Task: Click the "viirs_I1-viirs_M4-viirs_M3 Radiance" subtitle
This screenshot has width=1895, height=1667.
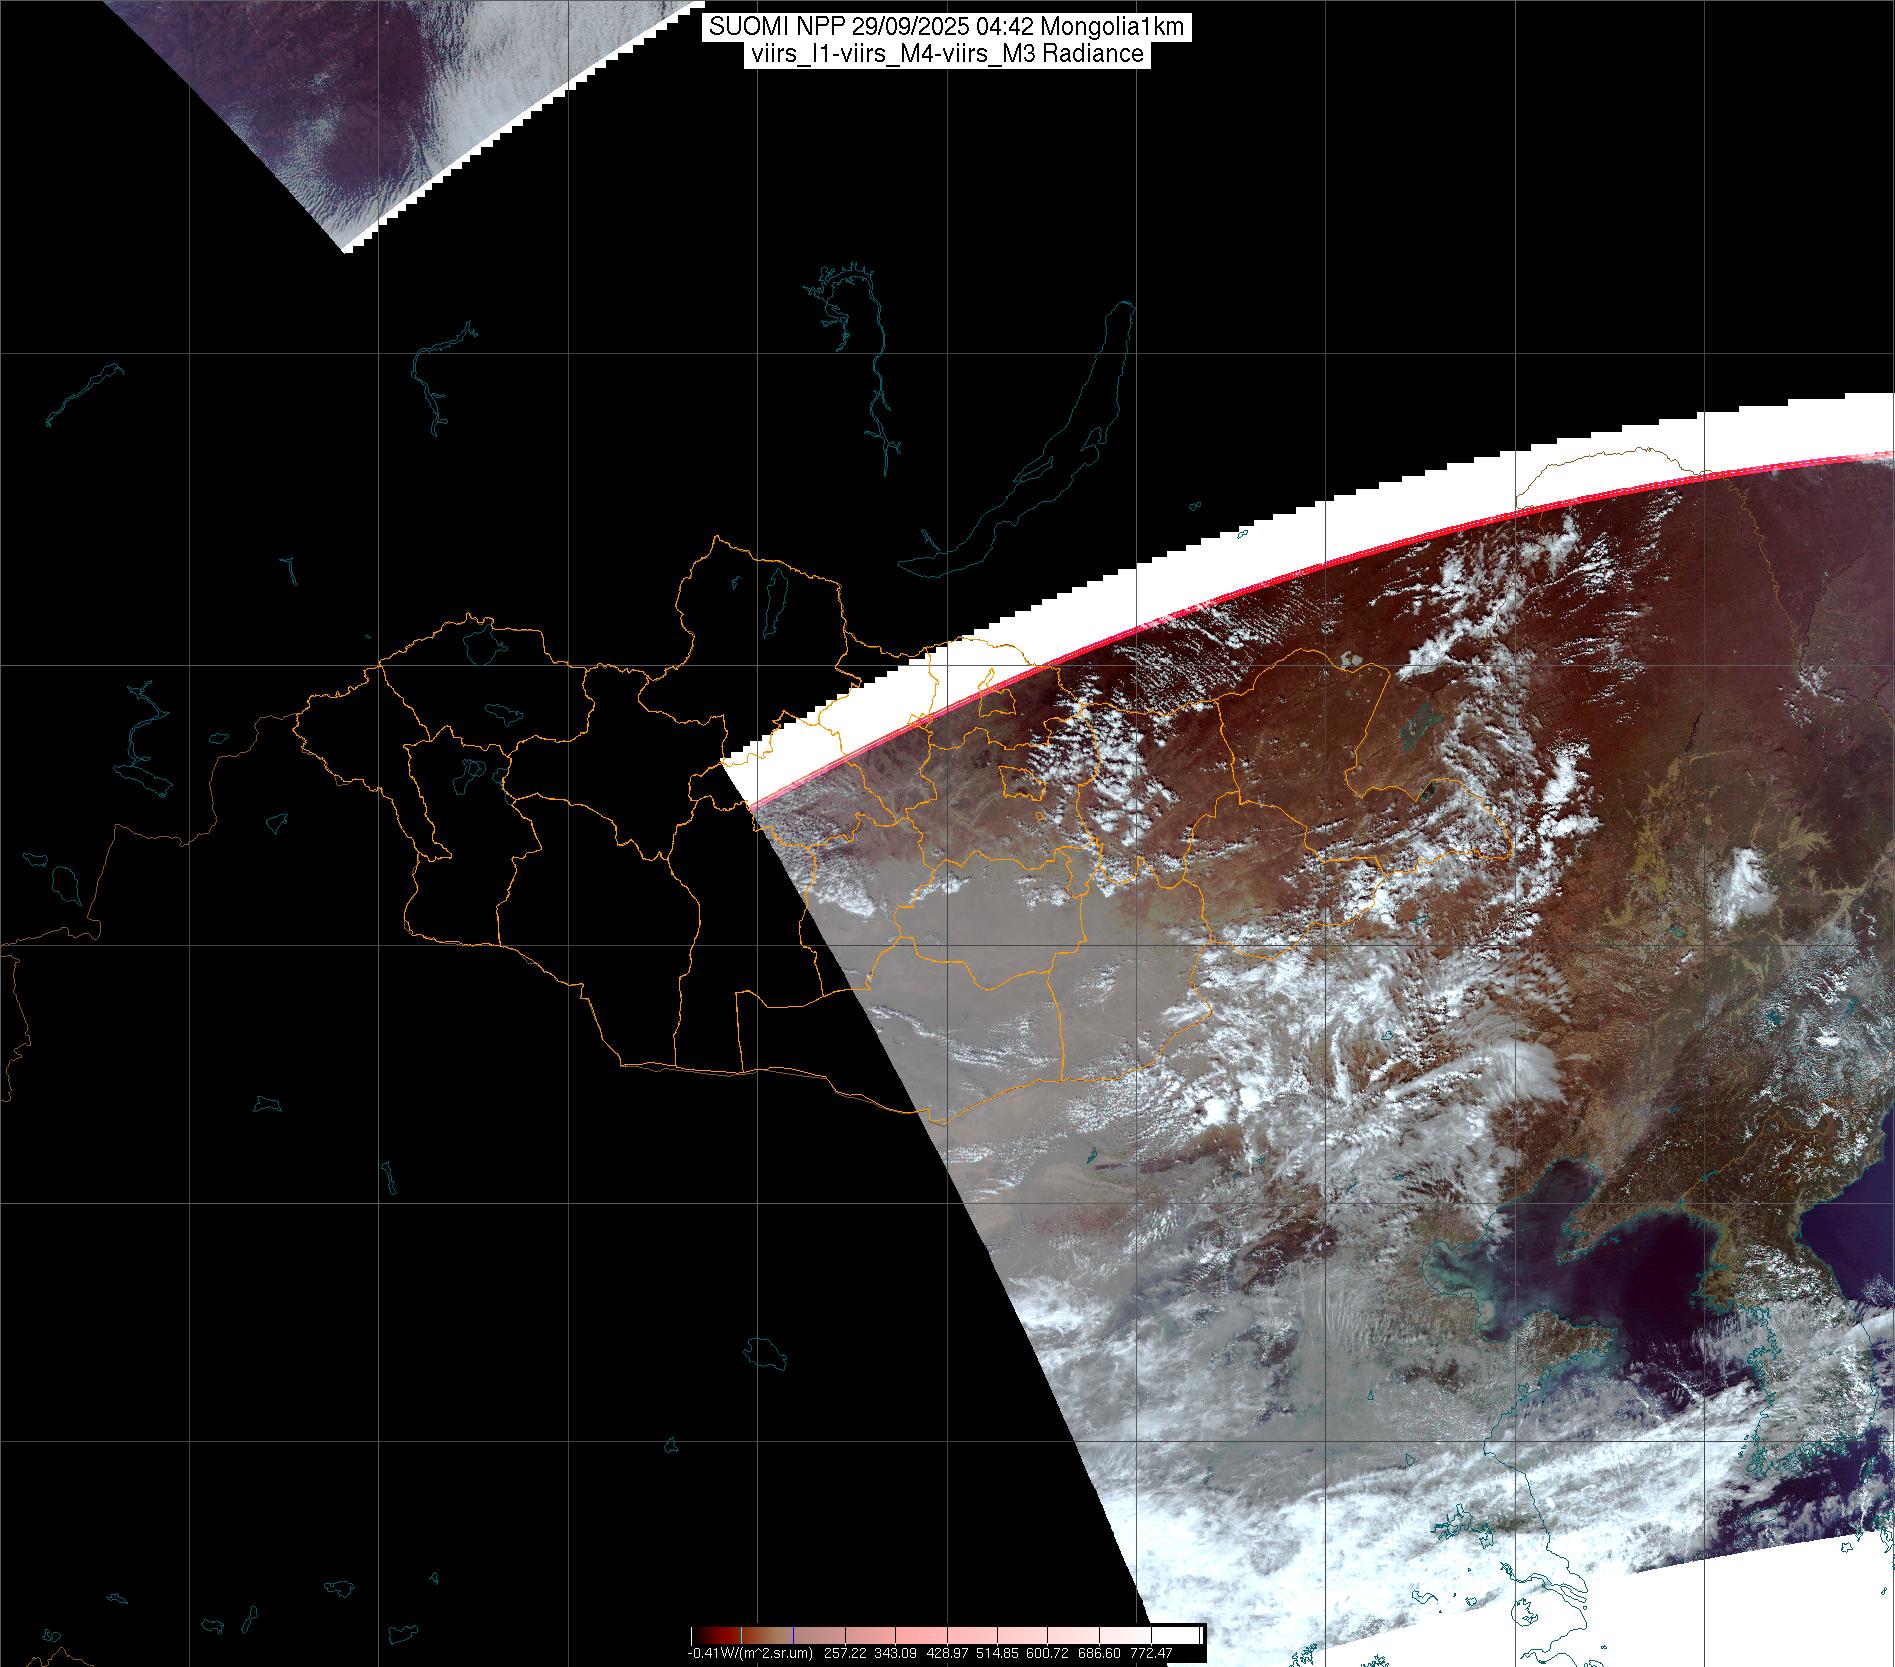Action: pyautogui.click(x=947, y=54)
